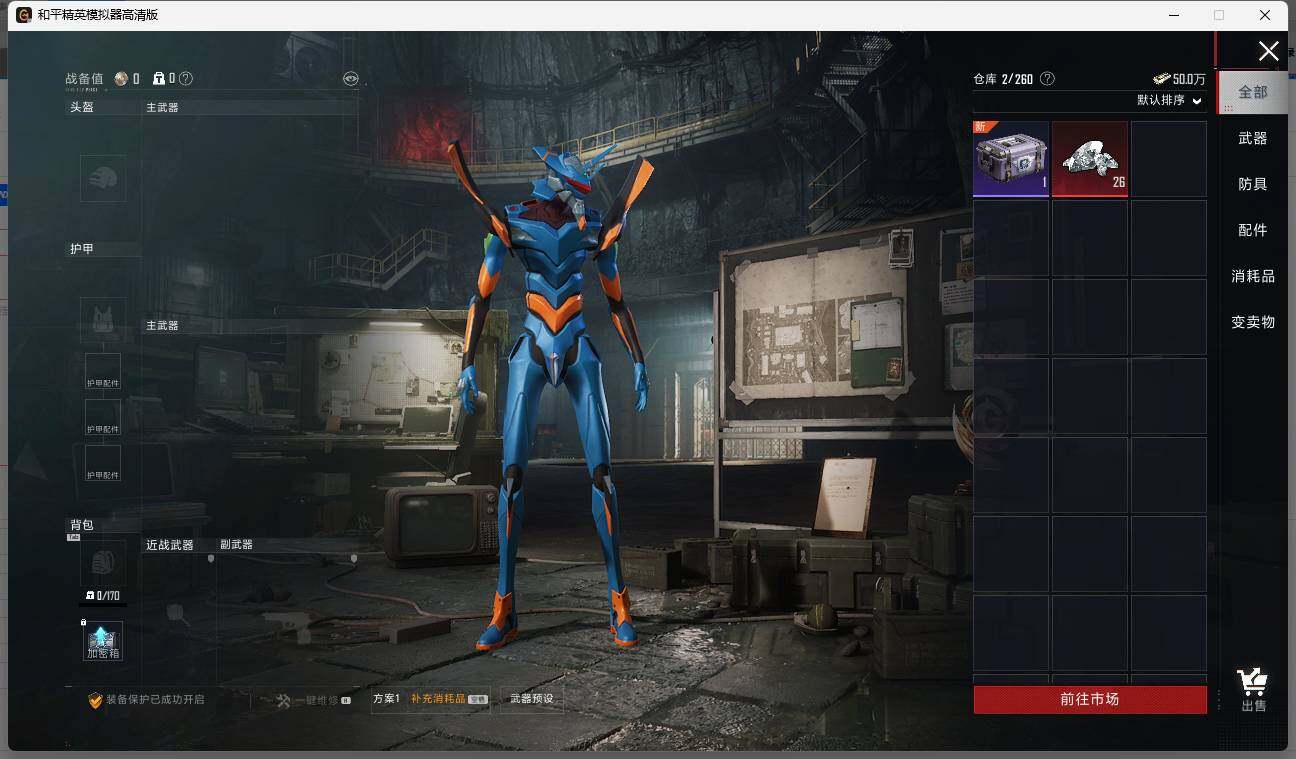Click the 战备值 coin icon

pos(121,78)
